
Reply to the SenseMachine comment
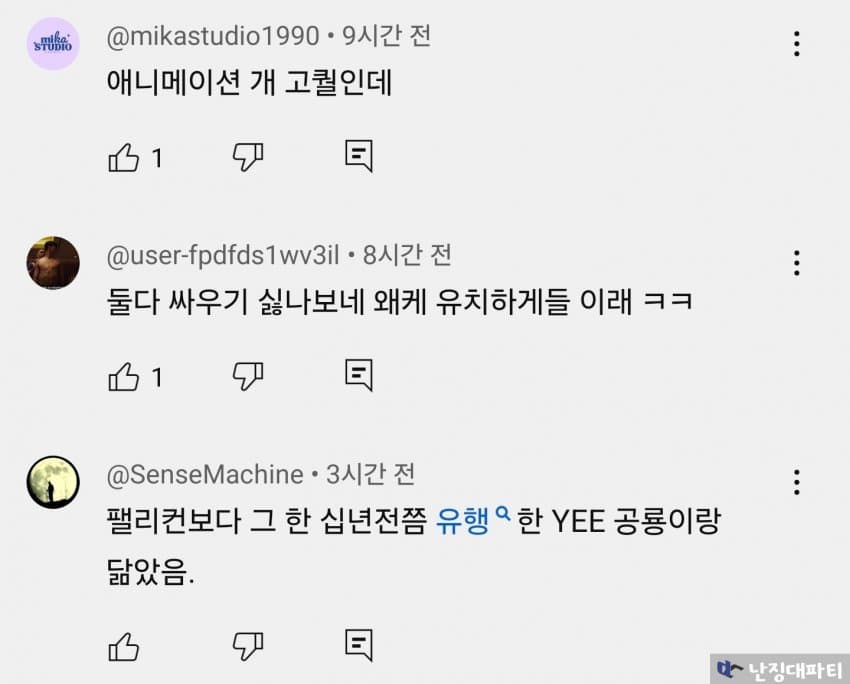pyautogui.click(x=359, y=644)
